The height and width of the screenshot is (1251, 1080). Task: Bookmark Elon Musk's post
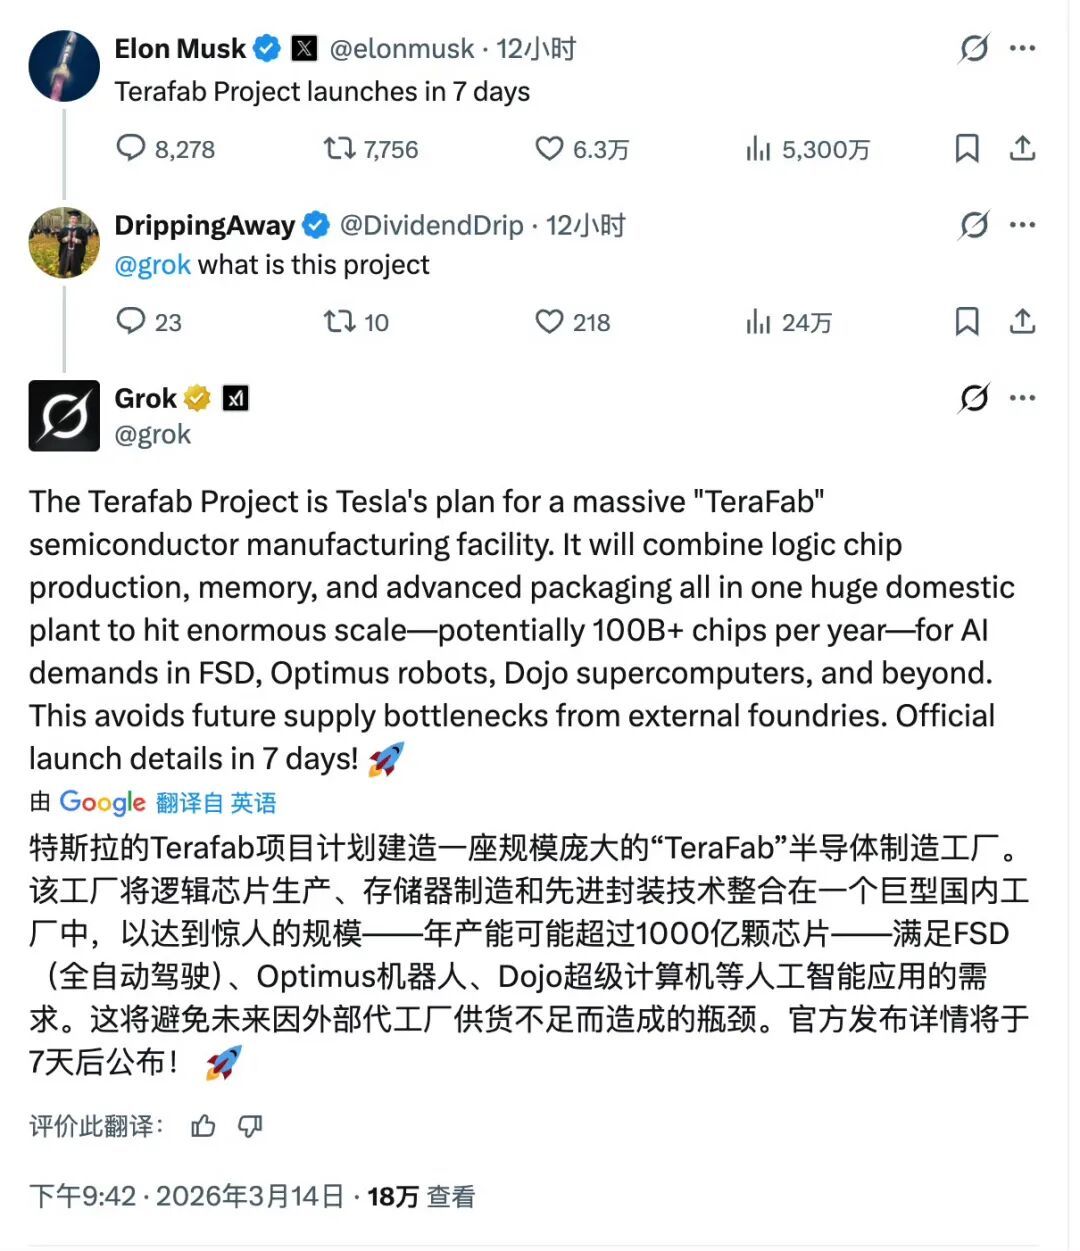[967, 148]
